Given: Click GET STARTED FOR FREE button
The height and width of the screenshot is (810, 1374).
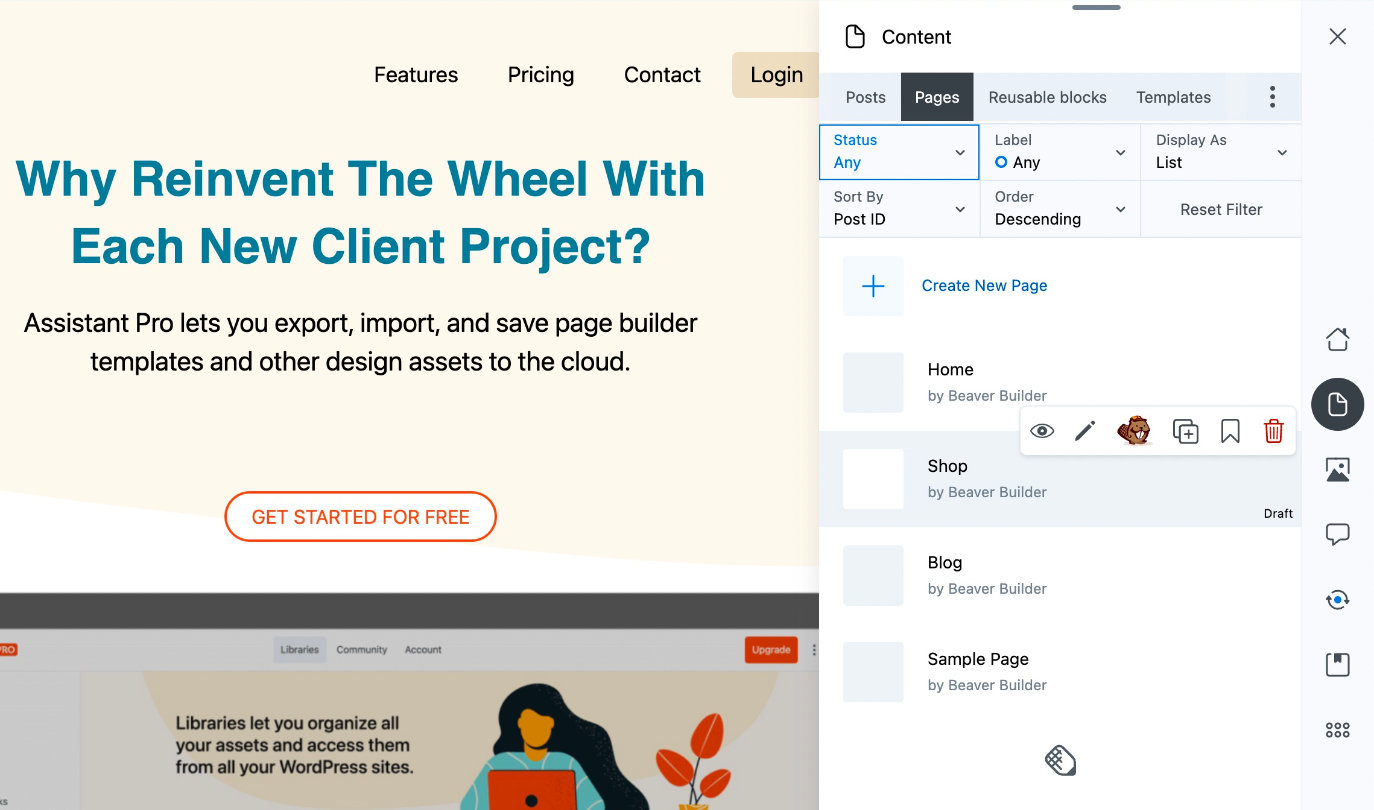Looking at the screenshot, I should click(360, 516).
